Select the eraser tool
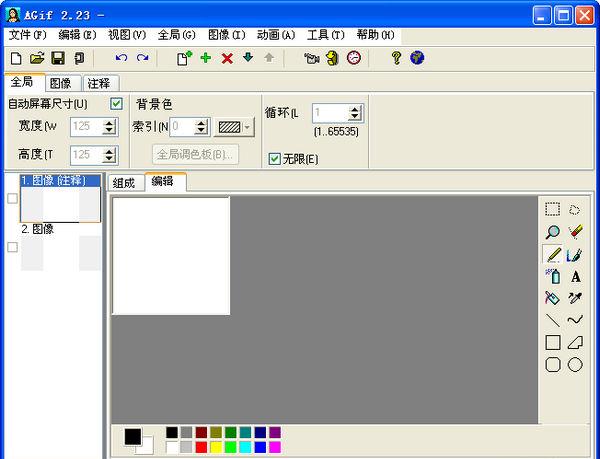 coord(575,232)
